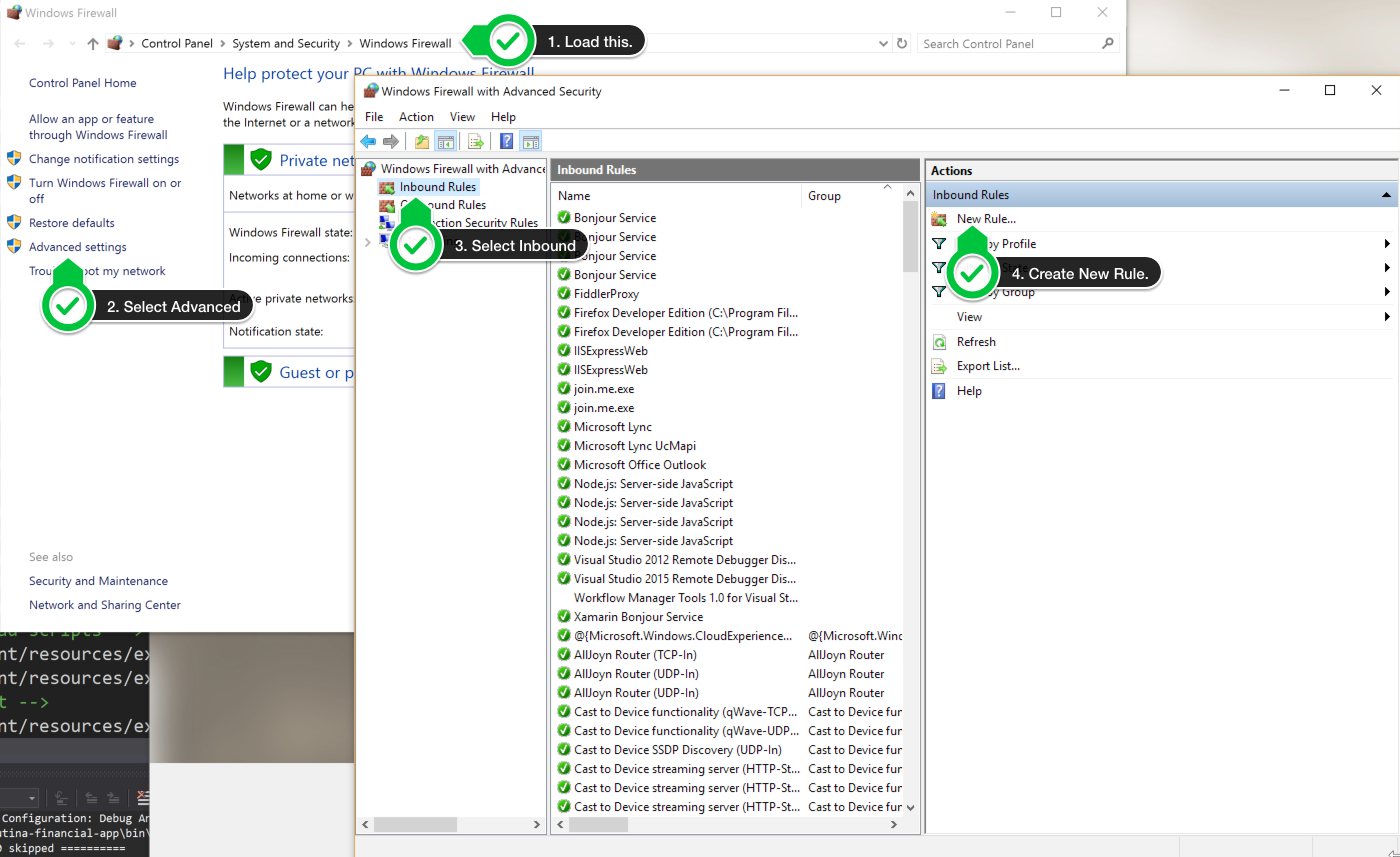Toggle the Show/Hide Console Tree toolbar icon
The height and width of the screenshot is (857, 1400).
pos(446,142)
